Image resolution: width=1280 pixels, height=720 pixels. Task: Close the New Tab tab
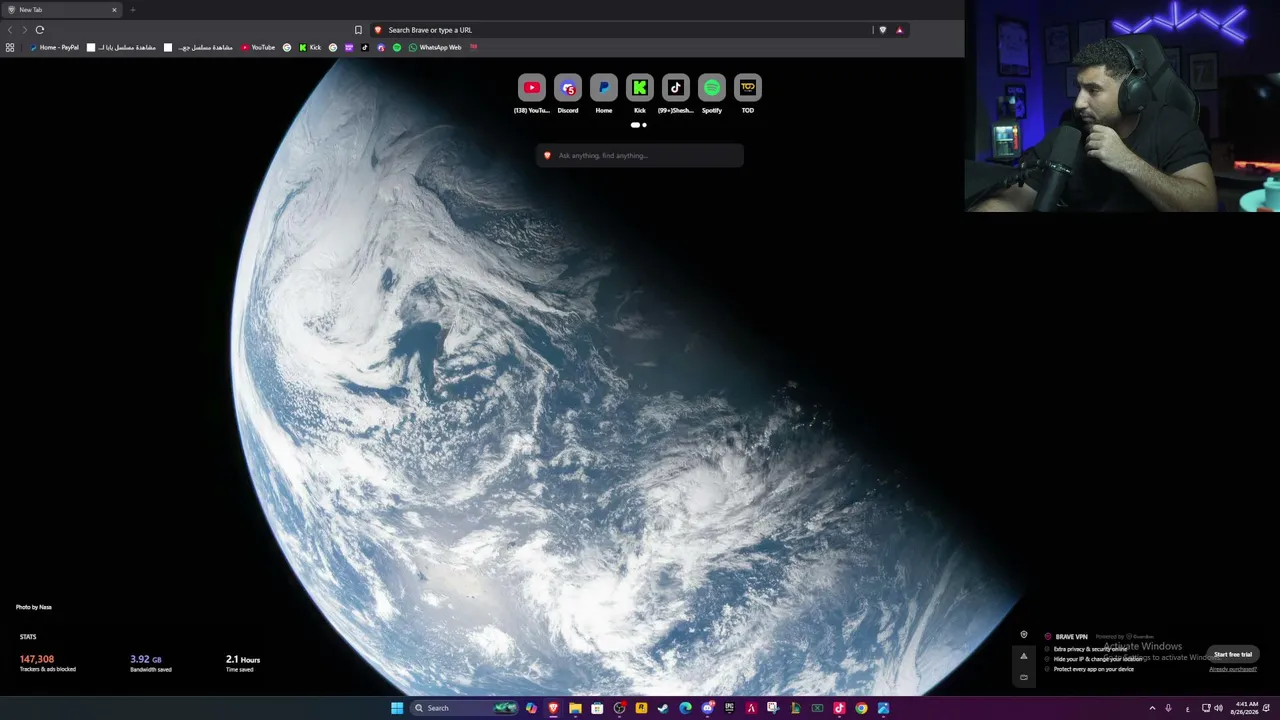(114, 10)
